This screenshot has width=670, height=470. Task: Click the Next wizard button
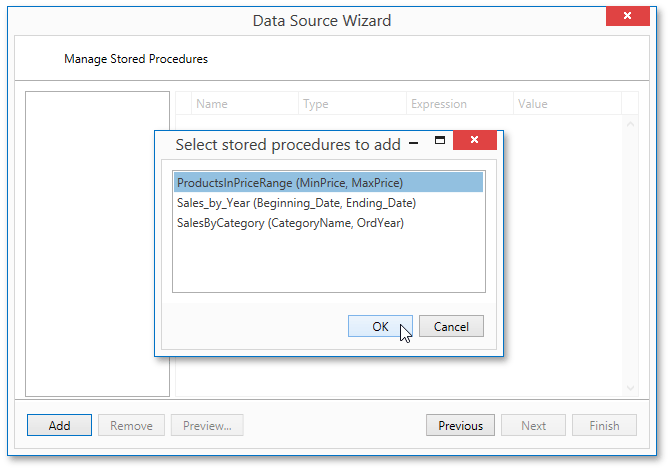pyautogui.click(x=533, y=426)
